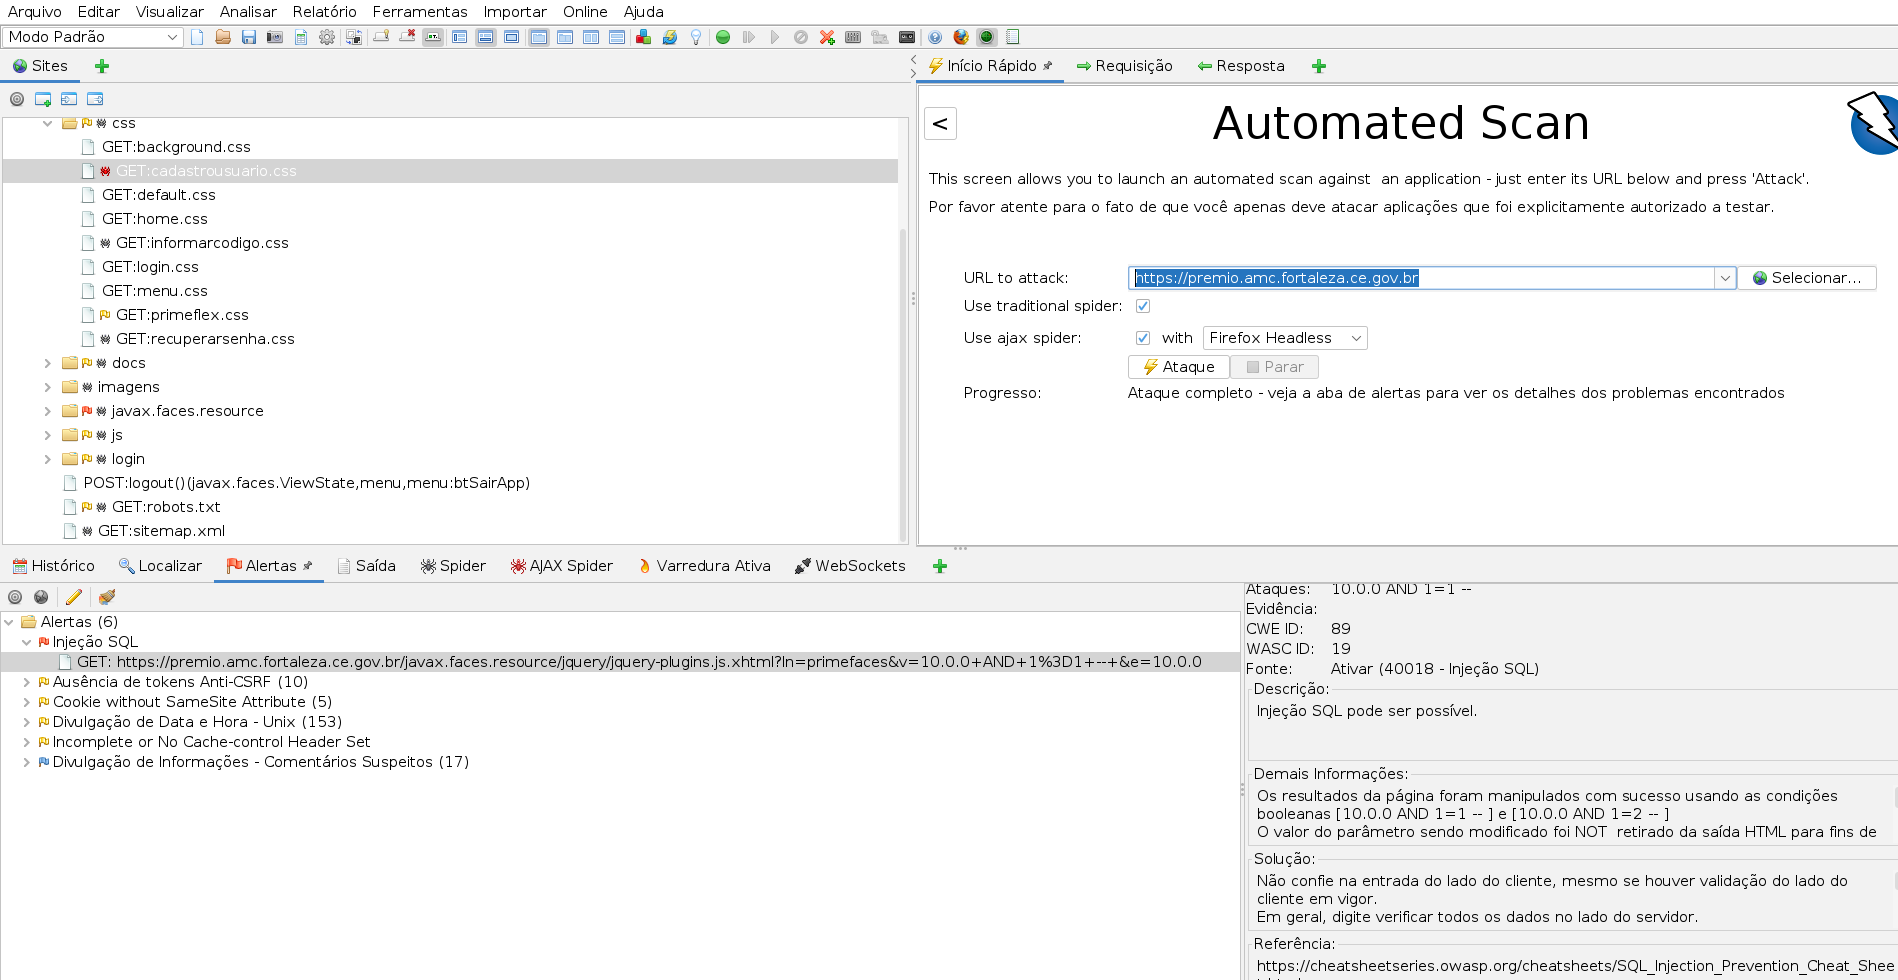Expand 'Ausência de tokens Anti-CSRF' alert
1898x980 pixels.
(27, 682)
